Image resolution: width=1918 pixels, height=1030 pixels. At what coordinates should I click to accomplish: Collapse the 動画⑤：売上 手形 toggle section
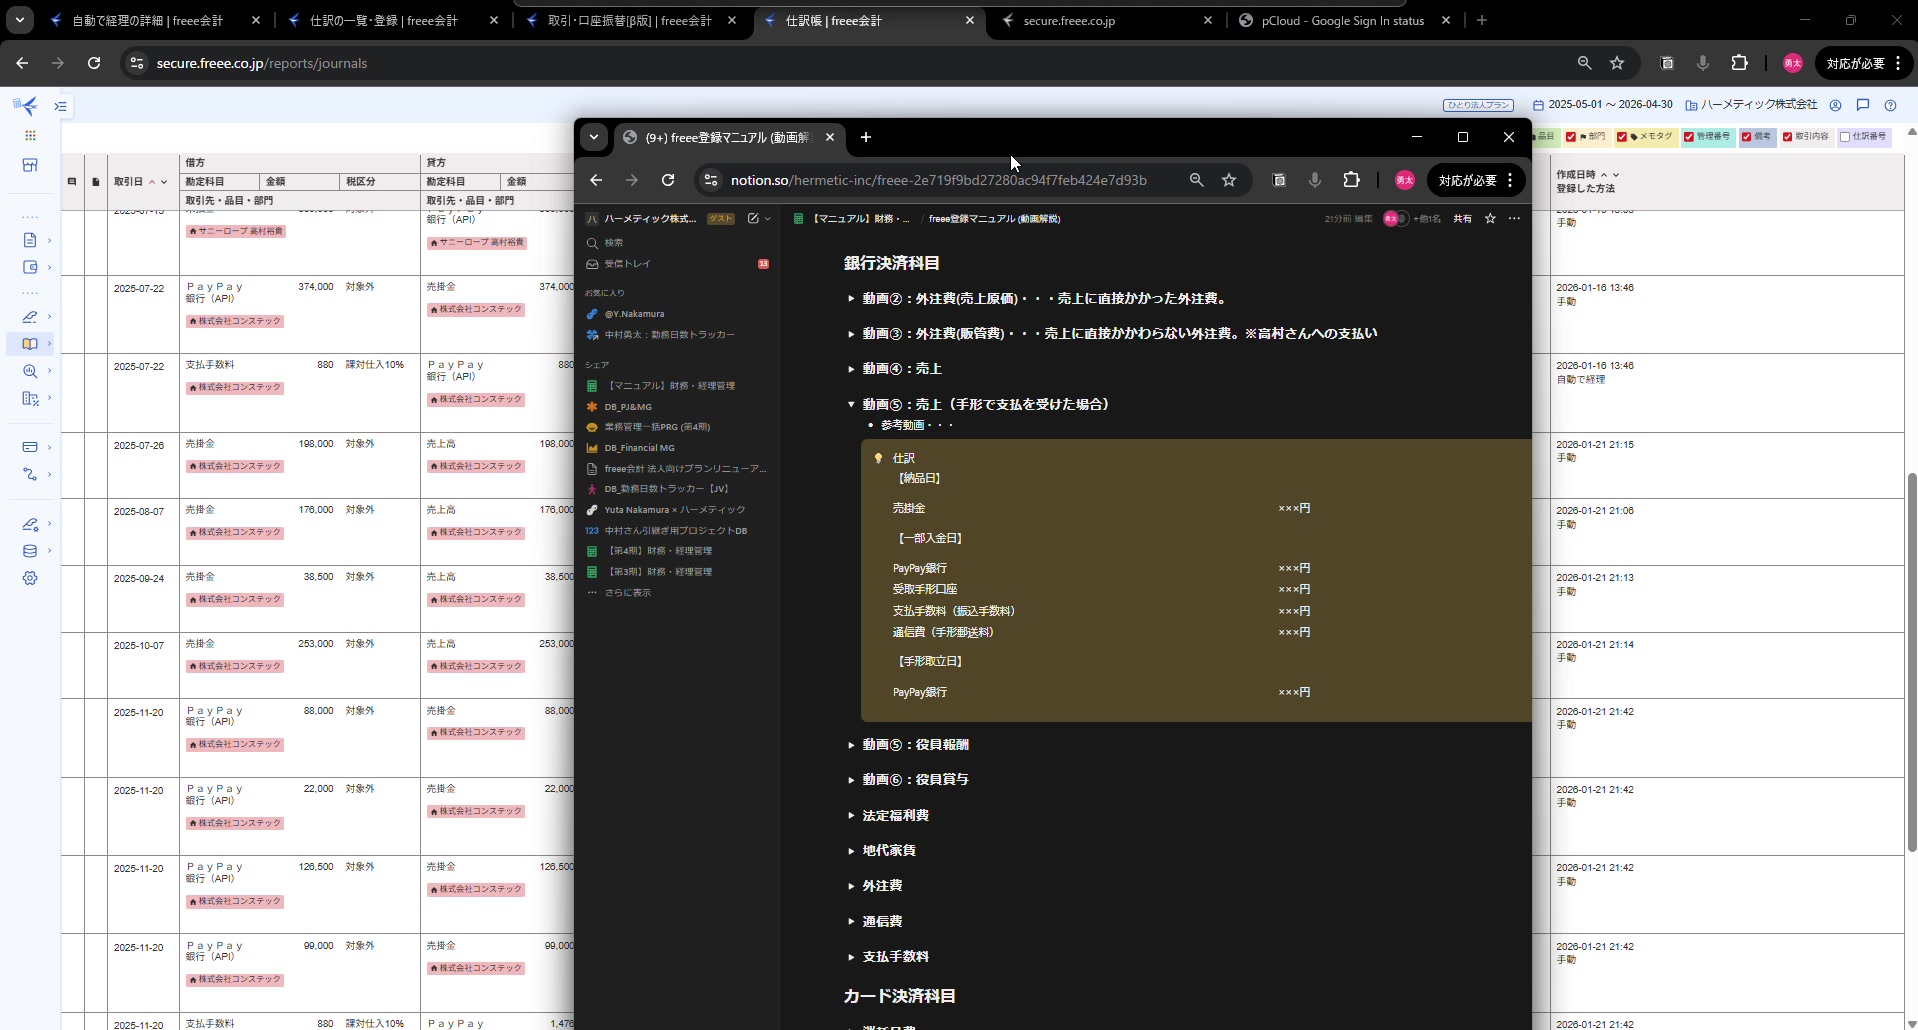point(851,404)
